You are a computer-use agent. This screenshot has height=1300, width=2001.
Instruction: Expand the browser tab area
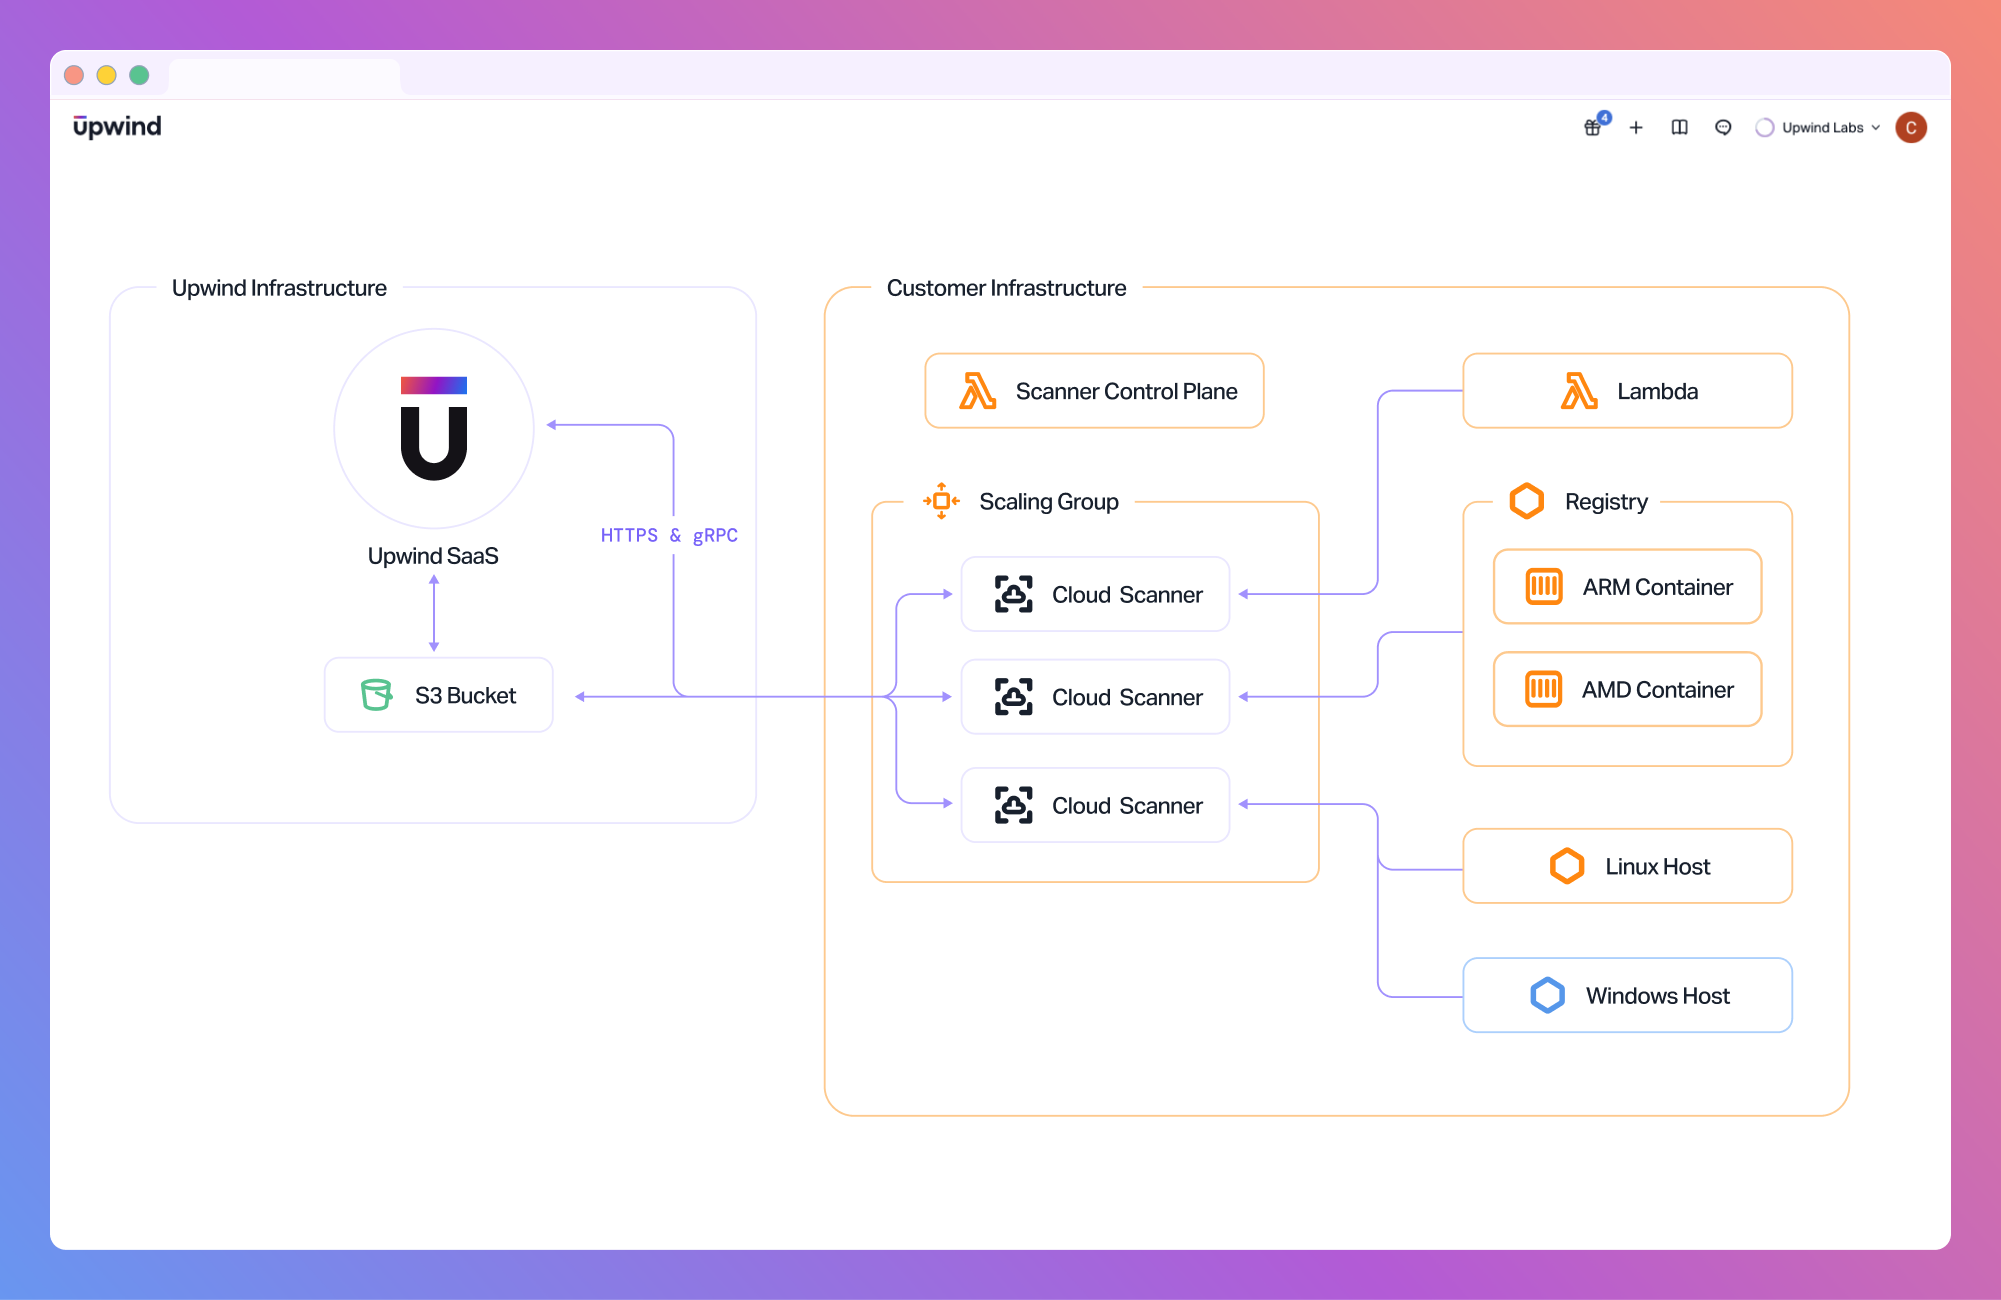tap(285, 75)
